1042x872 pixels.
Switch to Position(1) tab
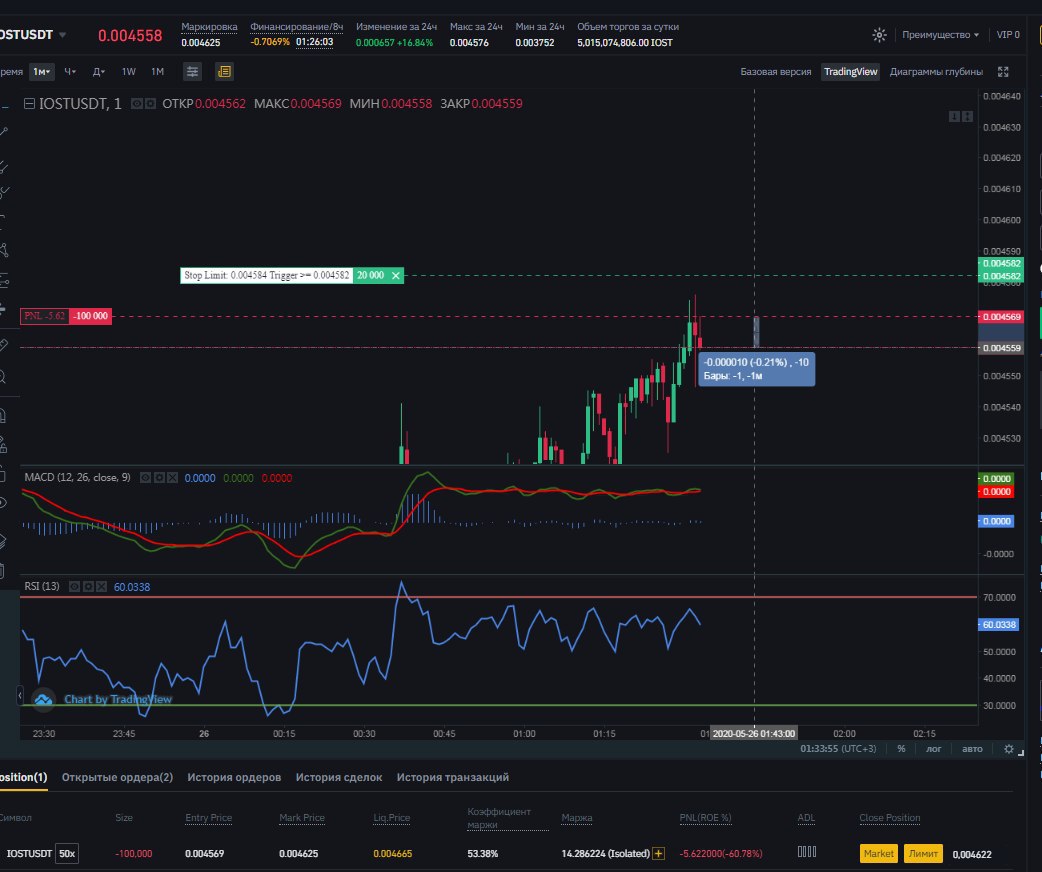[x=23, y=777]
